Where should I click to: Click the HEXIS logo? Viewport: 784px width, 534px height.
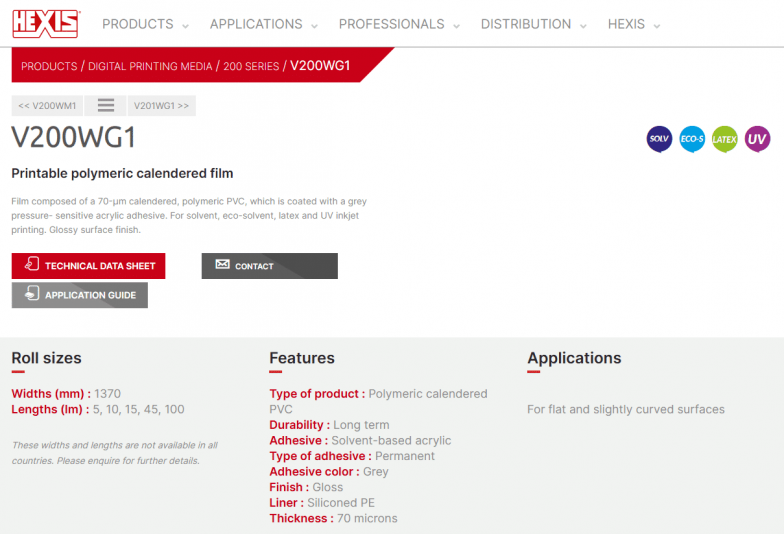pyautogui.click(x=46, y=23)
